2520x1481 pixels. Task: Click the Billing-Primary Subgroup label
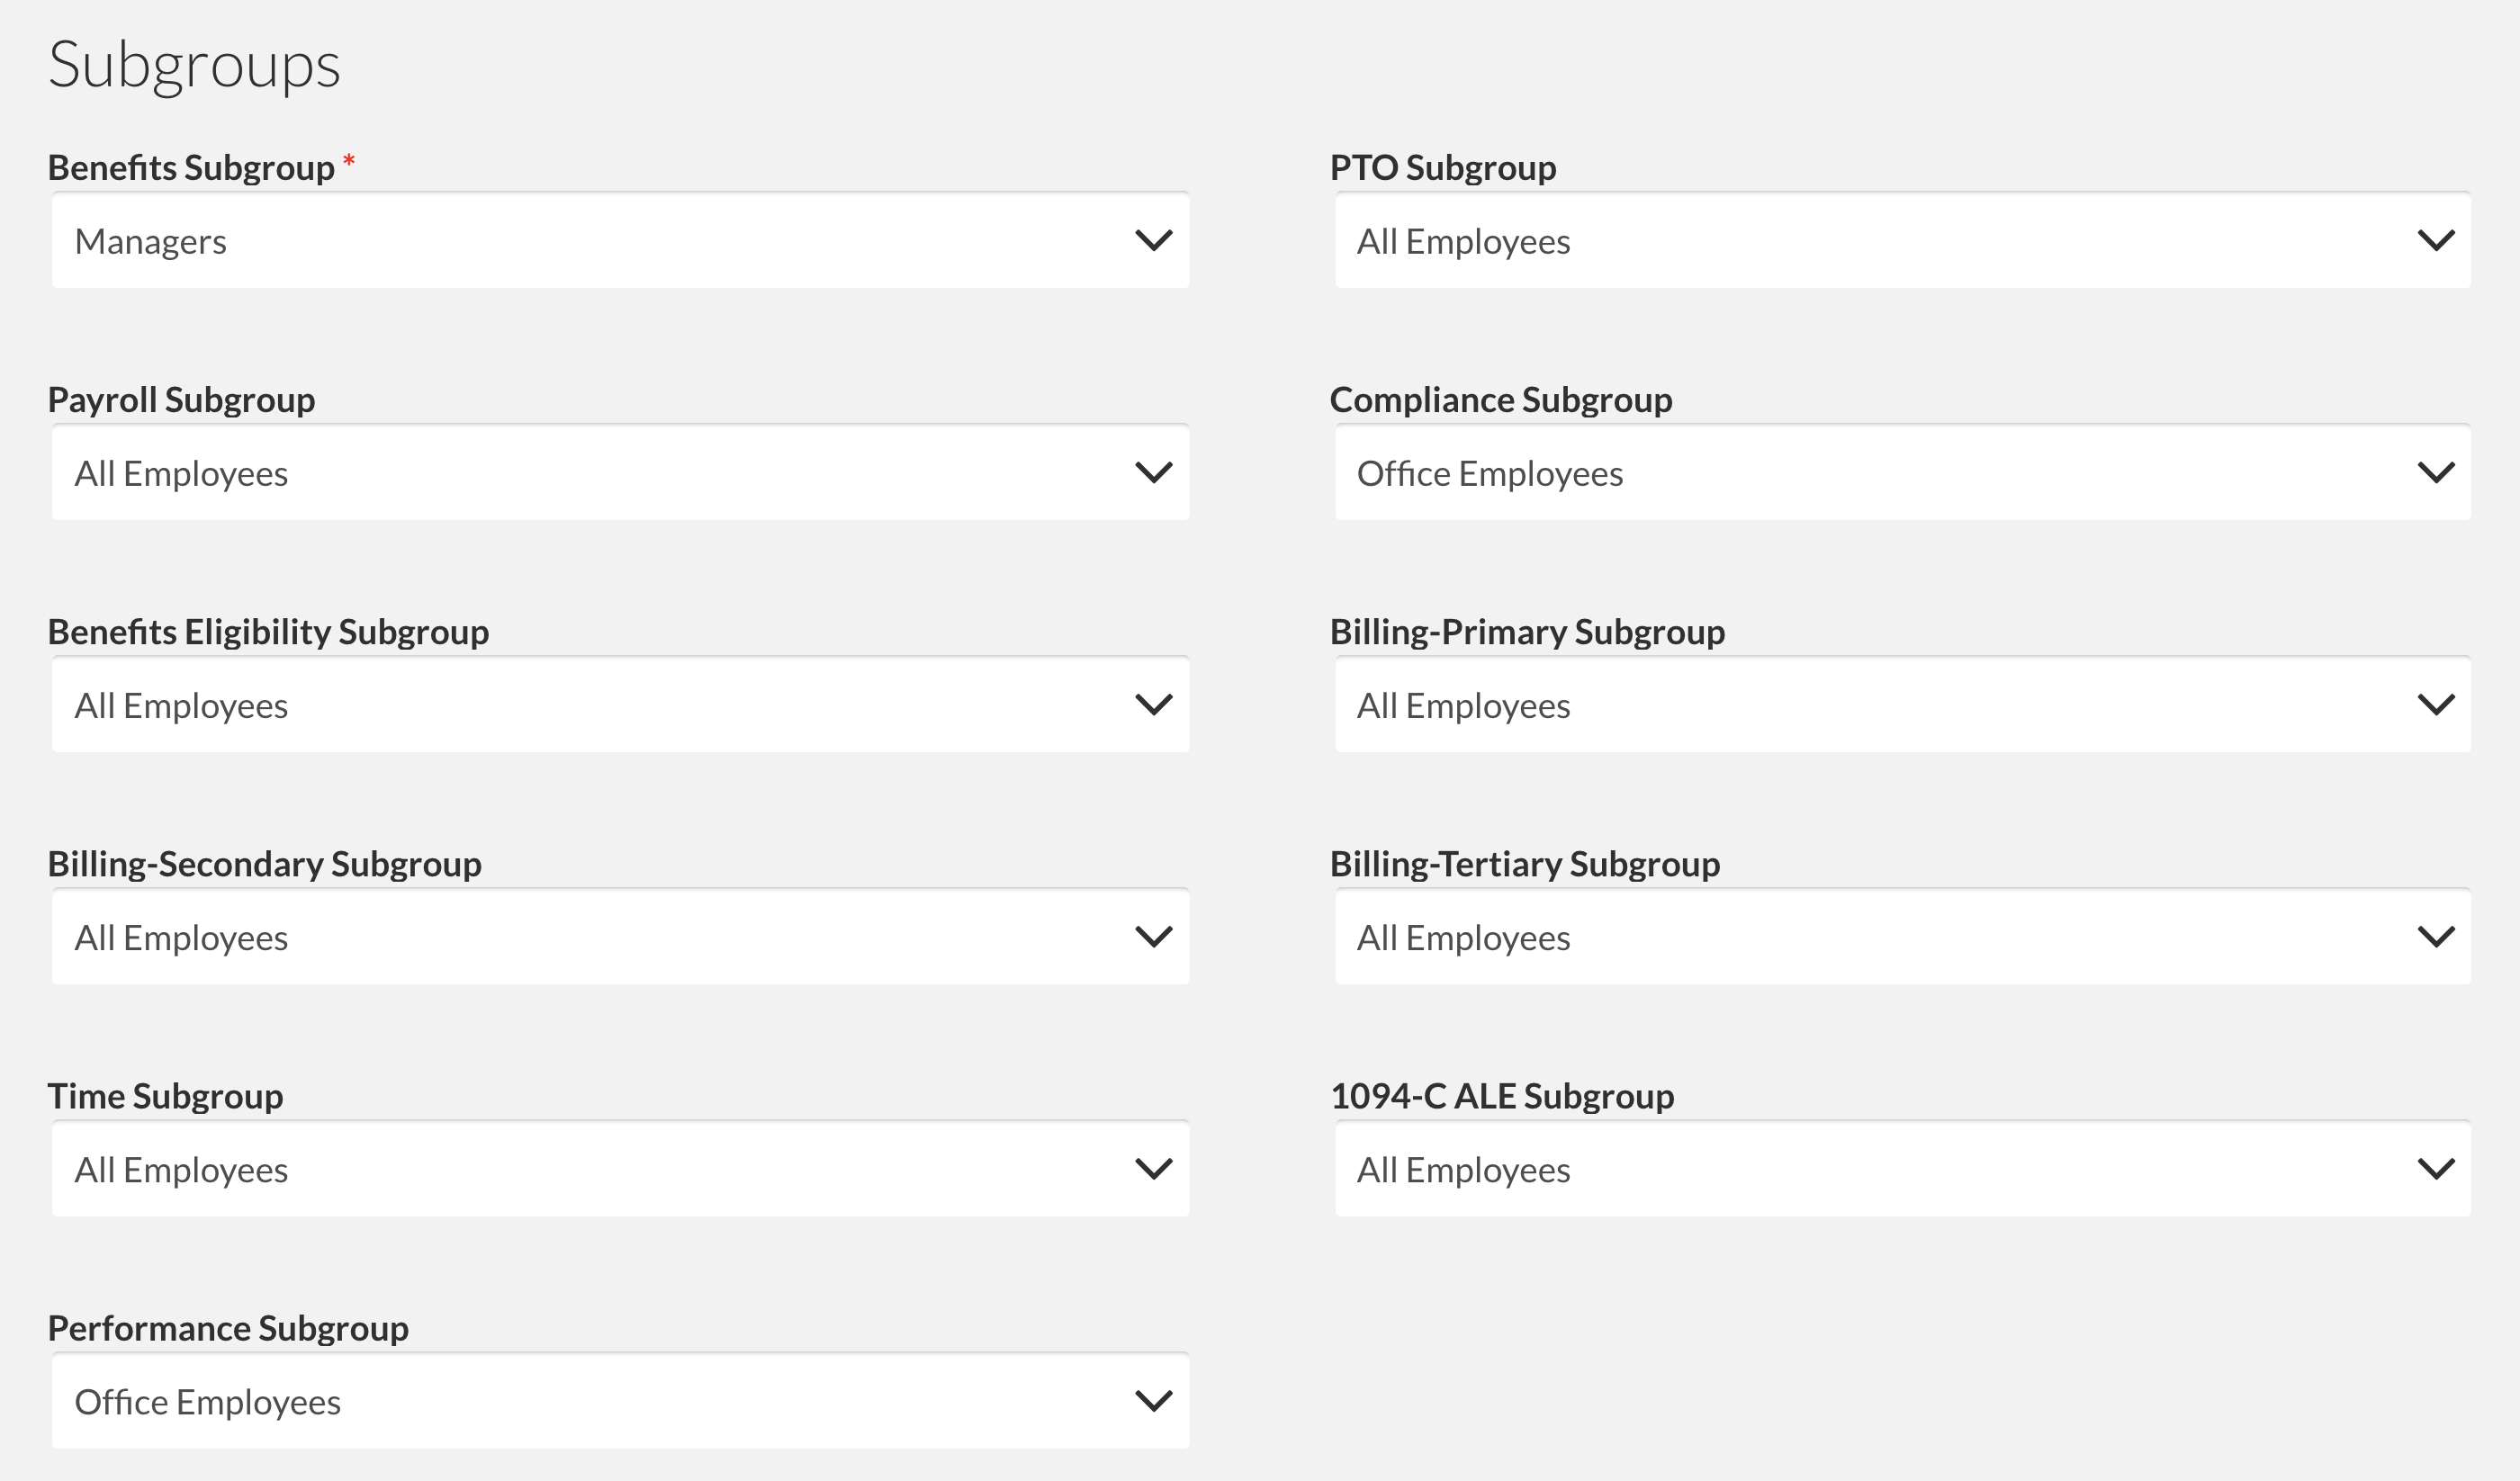click(x=1527, y=632)
